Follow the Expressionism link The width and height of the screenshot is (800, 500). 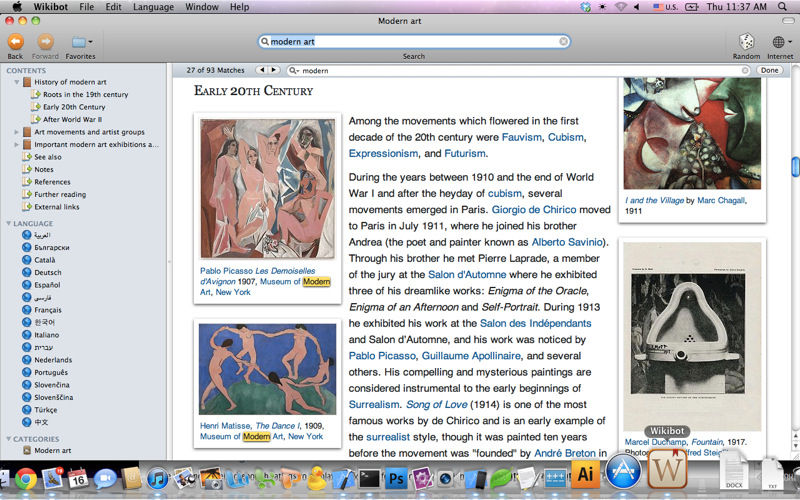(x=383, y=154)
